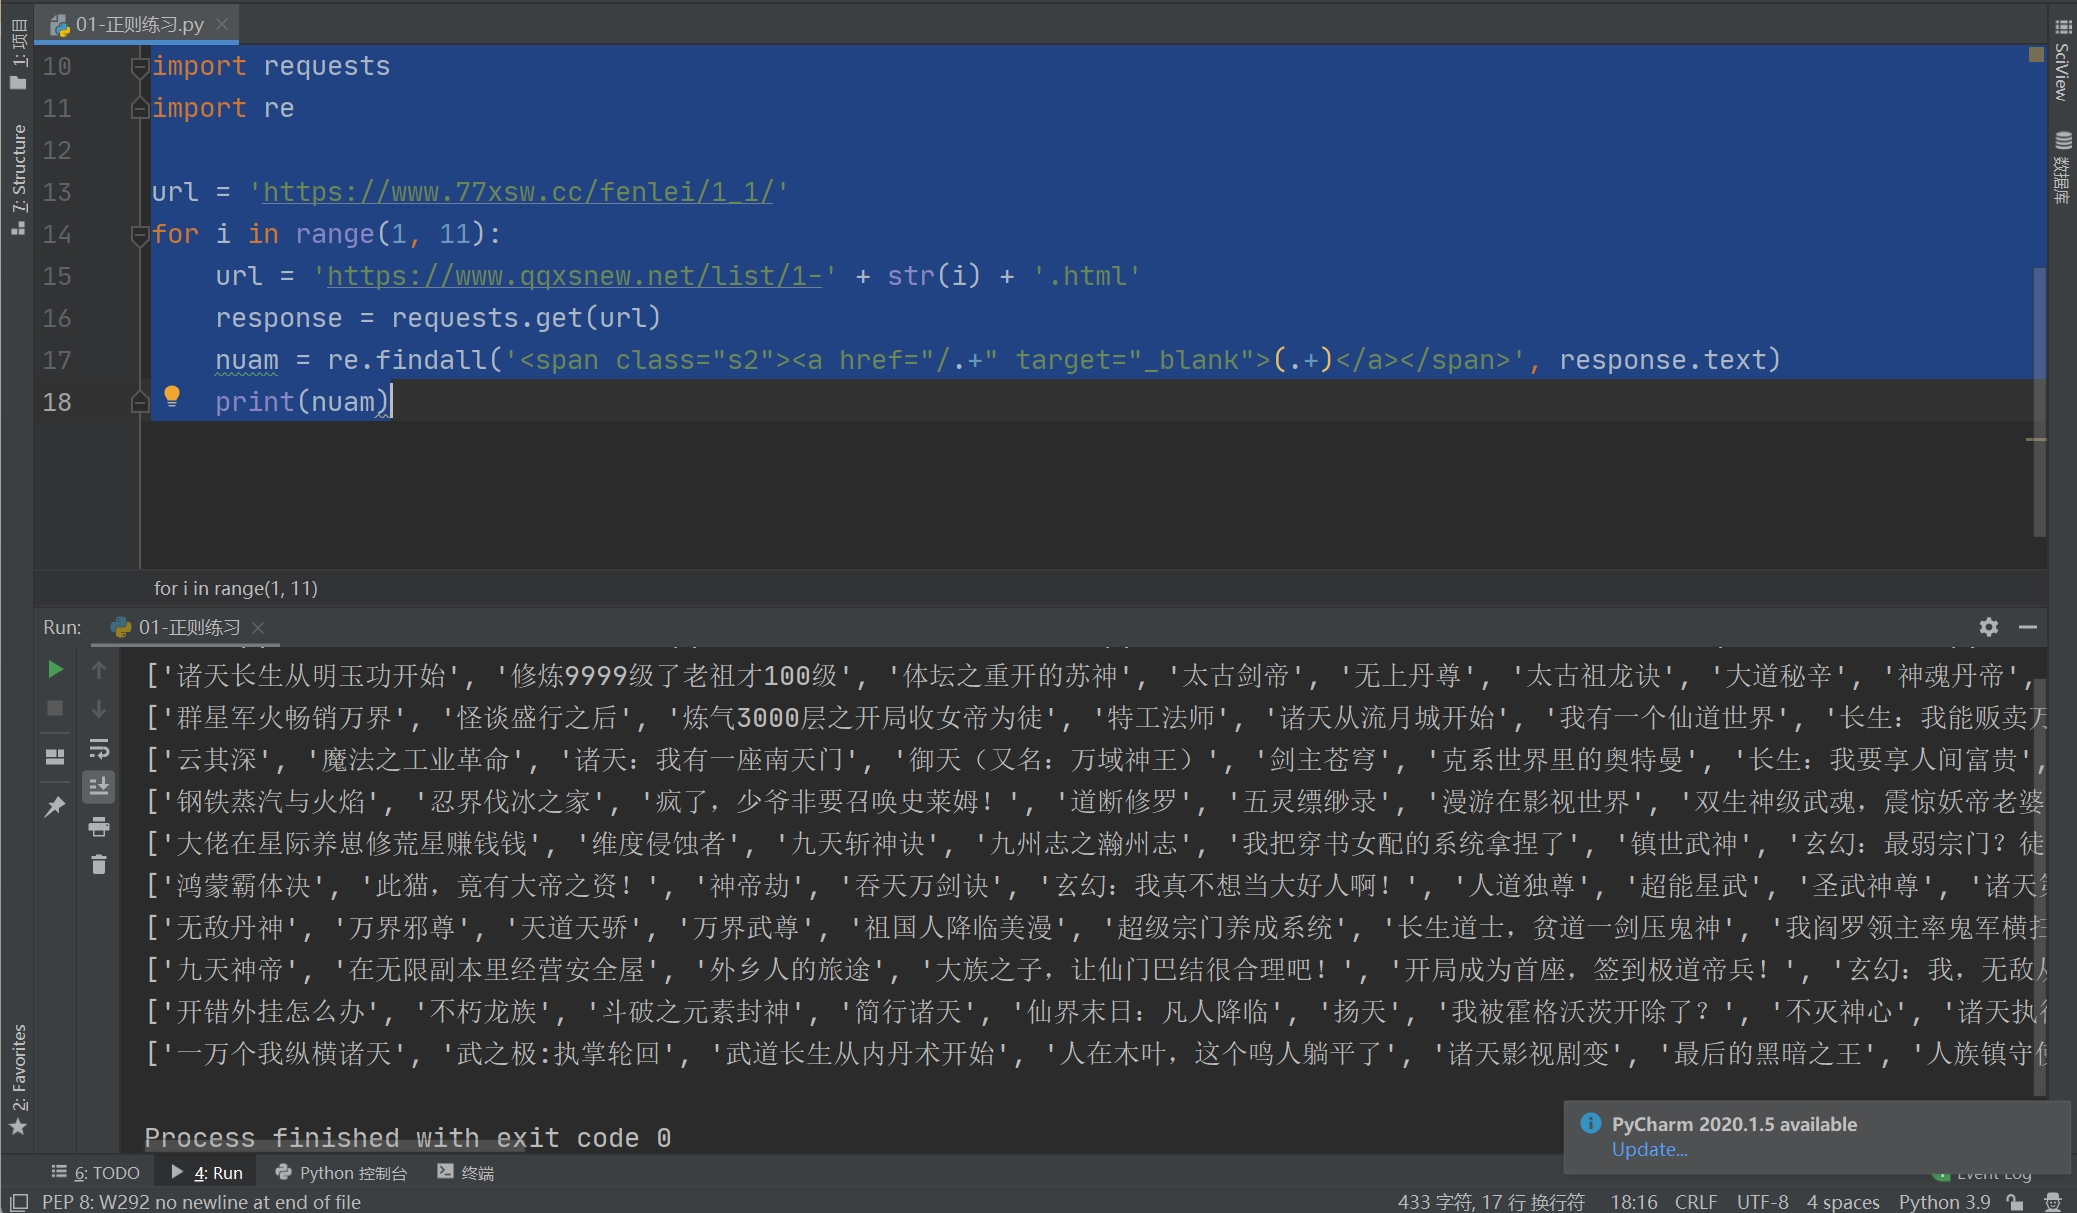Select the 01-正则练习.py editor tab
The width and height of the screenshot is (2077, 1213).
click(x=136, y=24)
